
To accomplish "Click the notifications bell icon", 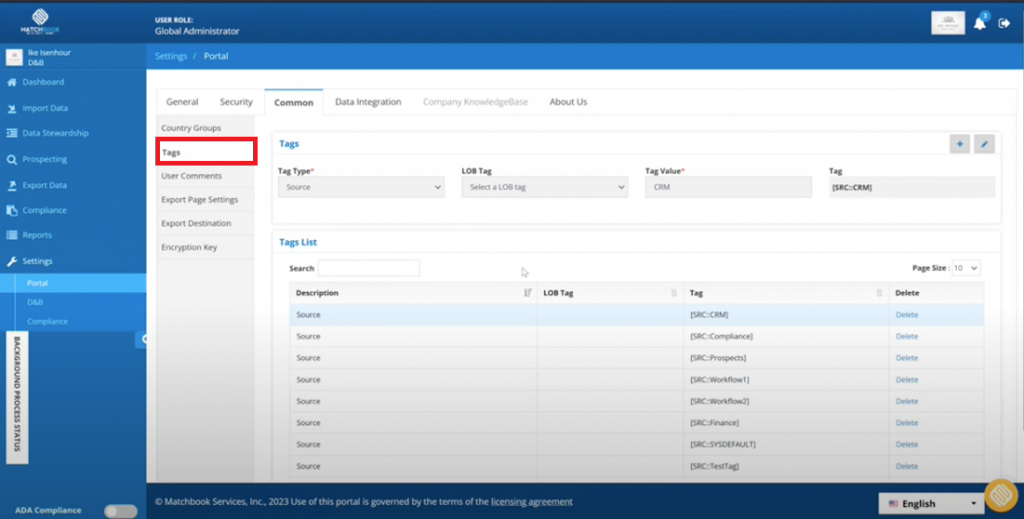I will 979,24.
